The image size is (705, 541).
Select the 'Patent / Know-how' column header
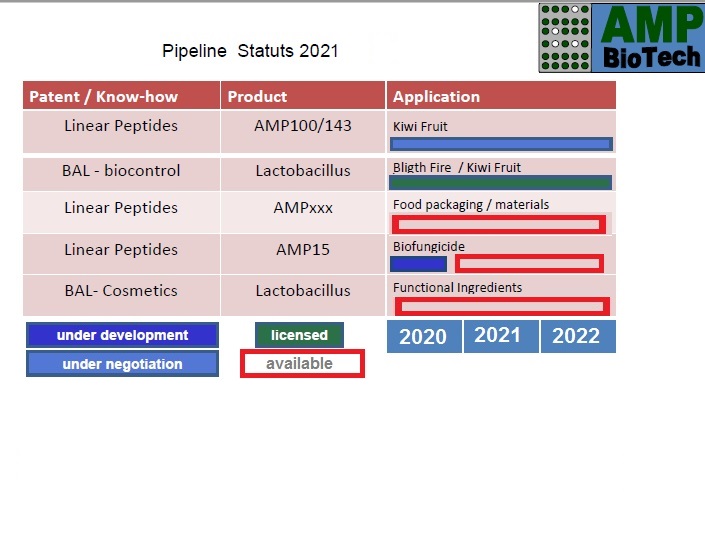121,96
